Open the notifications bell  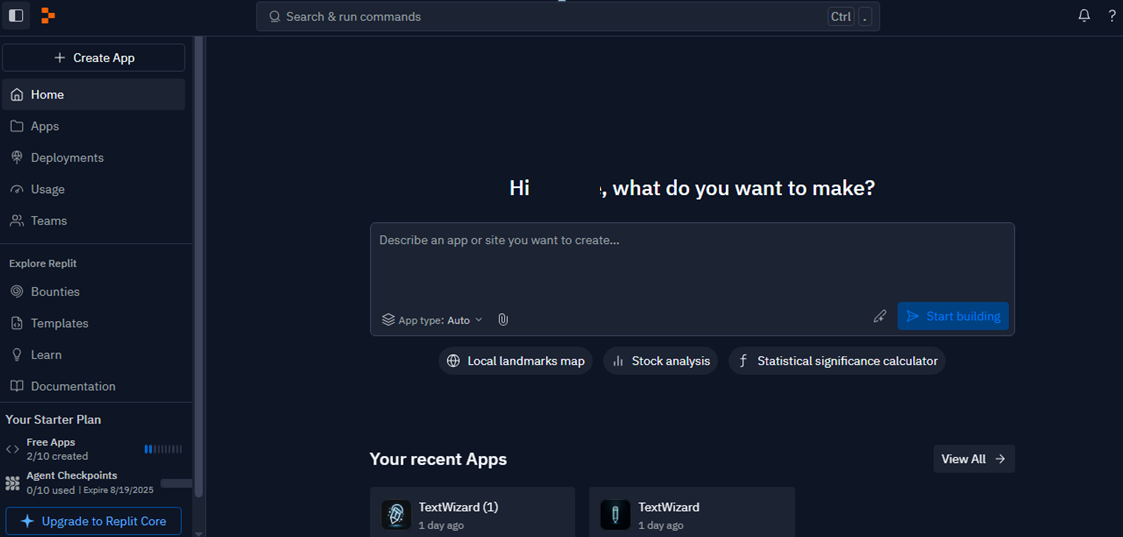1084,16
